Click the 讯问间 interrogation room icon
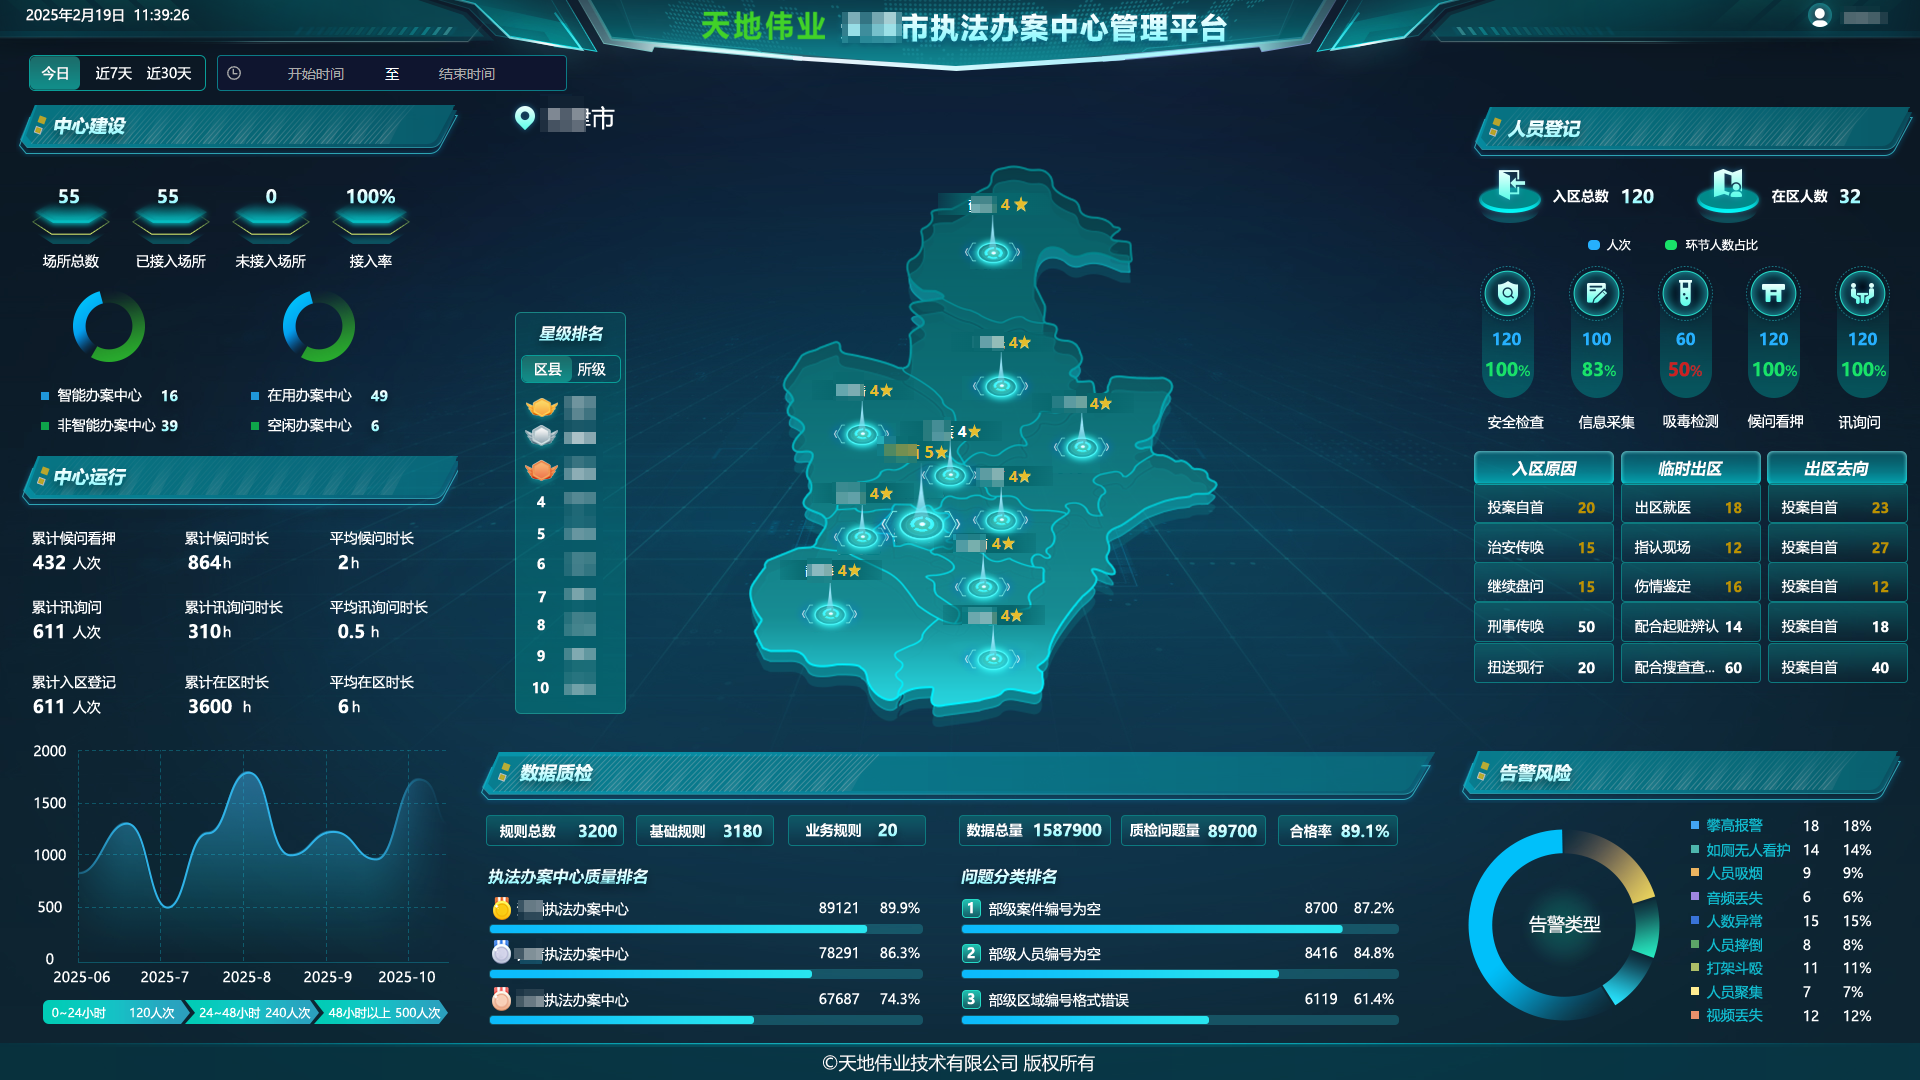1920x1080 pixels. click(1861, 294)
